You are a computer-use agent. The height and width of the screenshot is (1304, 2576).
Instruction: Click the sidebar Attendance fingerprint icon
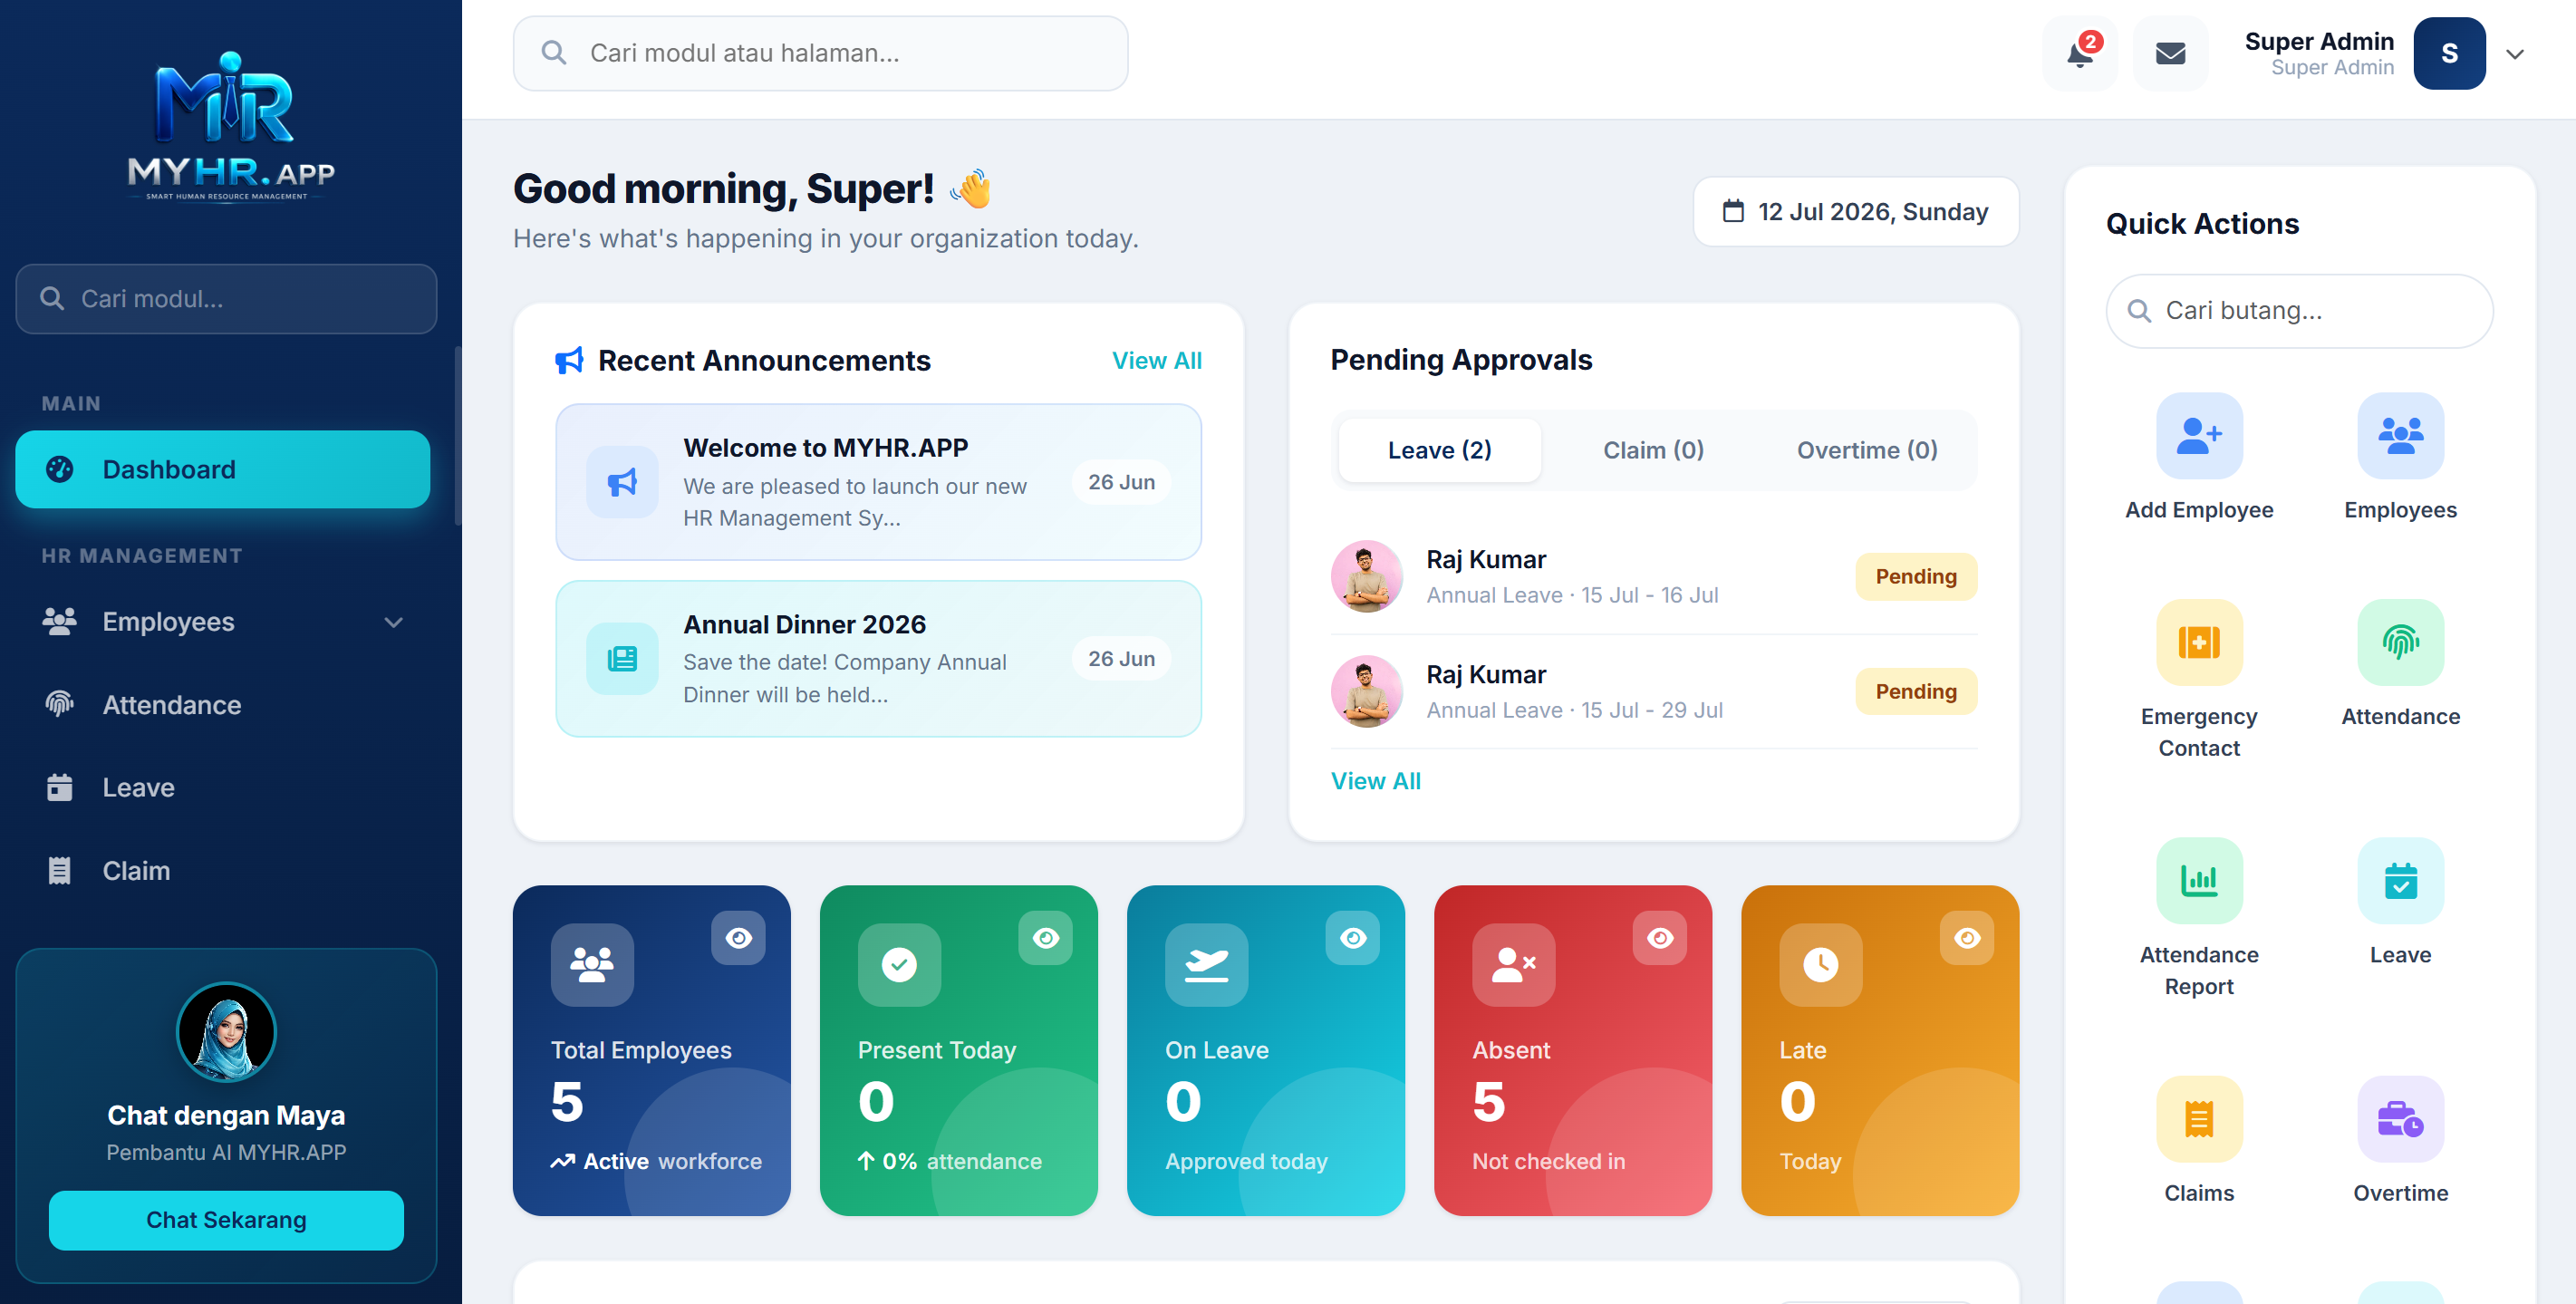[60, 705]
